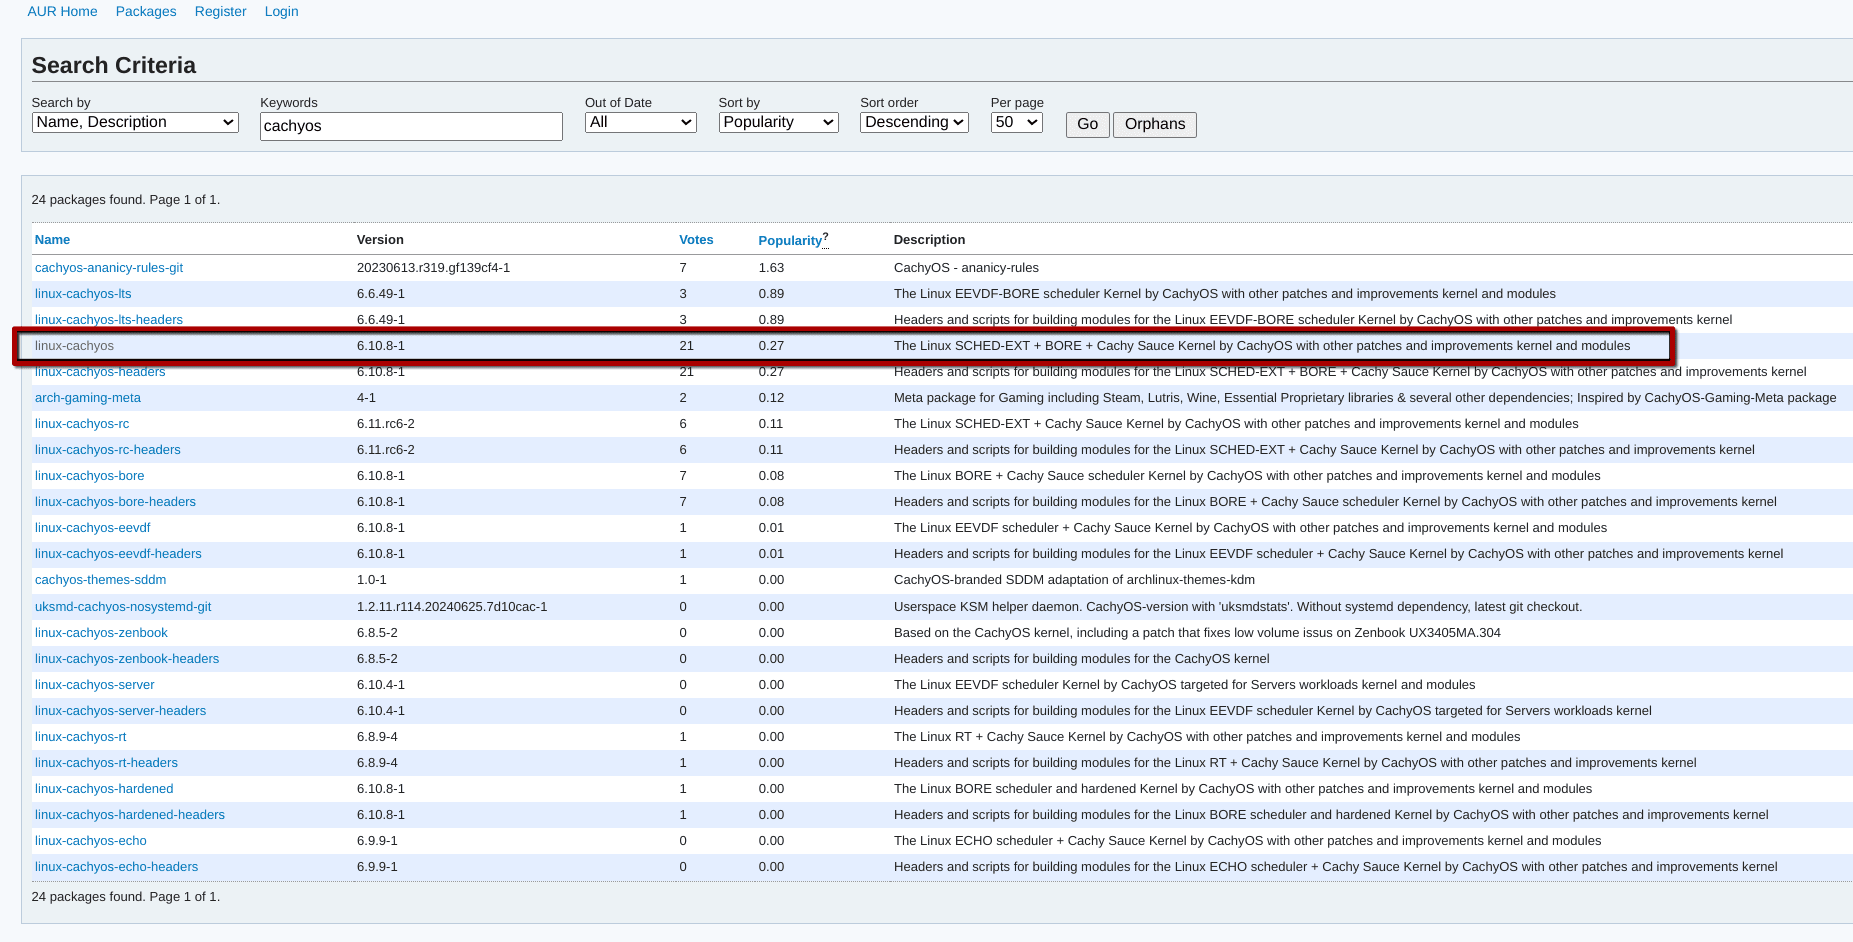Open the Login navigation link
The height and width of the screenshot is (942, 1853).
coord(281,11)
